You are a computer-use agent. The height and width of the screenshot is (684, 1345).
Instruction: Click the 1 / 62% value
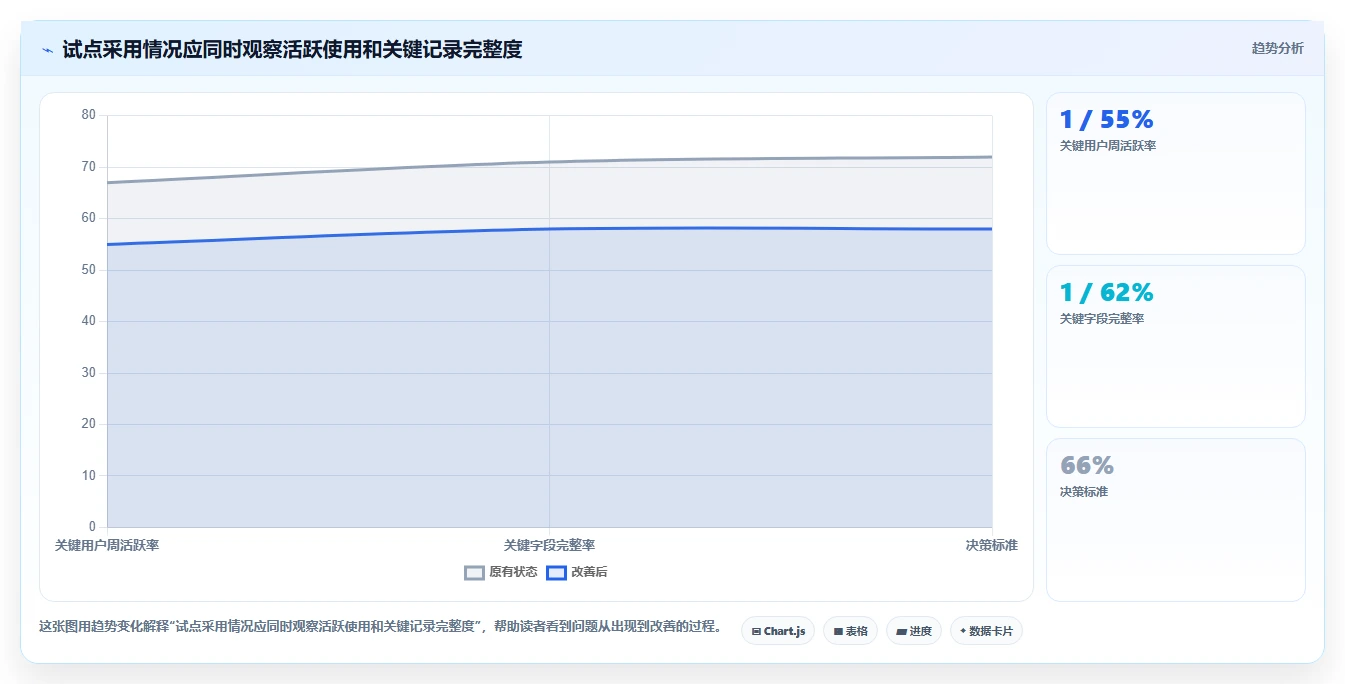1106,293
